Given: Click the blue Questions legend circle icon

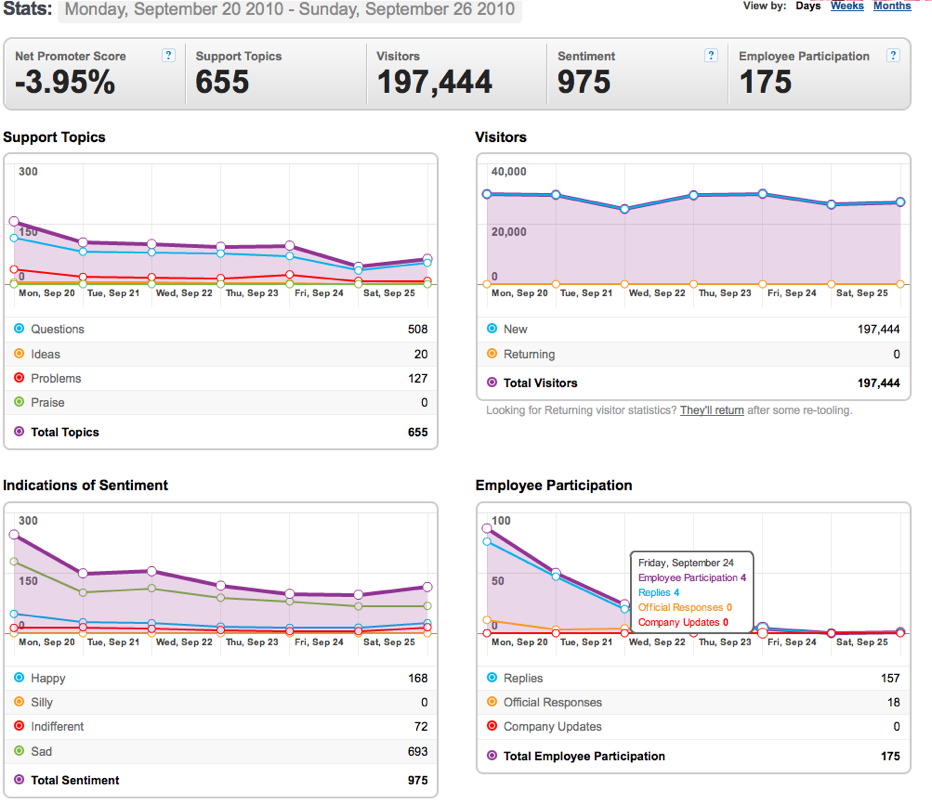Looking at the screenshot, I should pyautogui.click(x=19, y=328).
